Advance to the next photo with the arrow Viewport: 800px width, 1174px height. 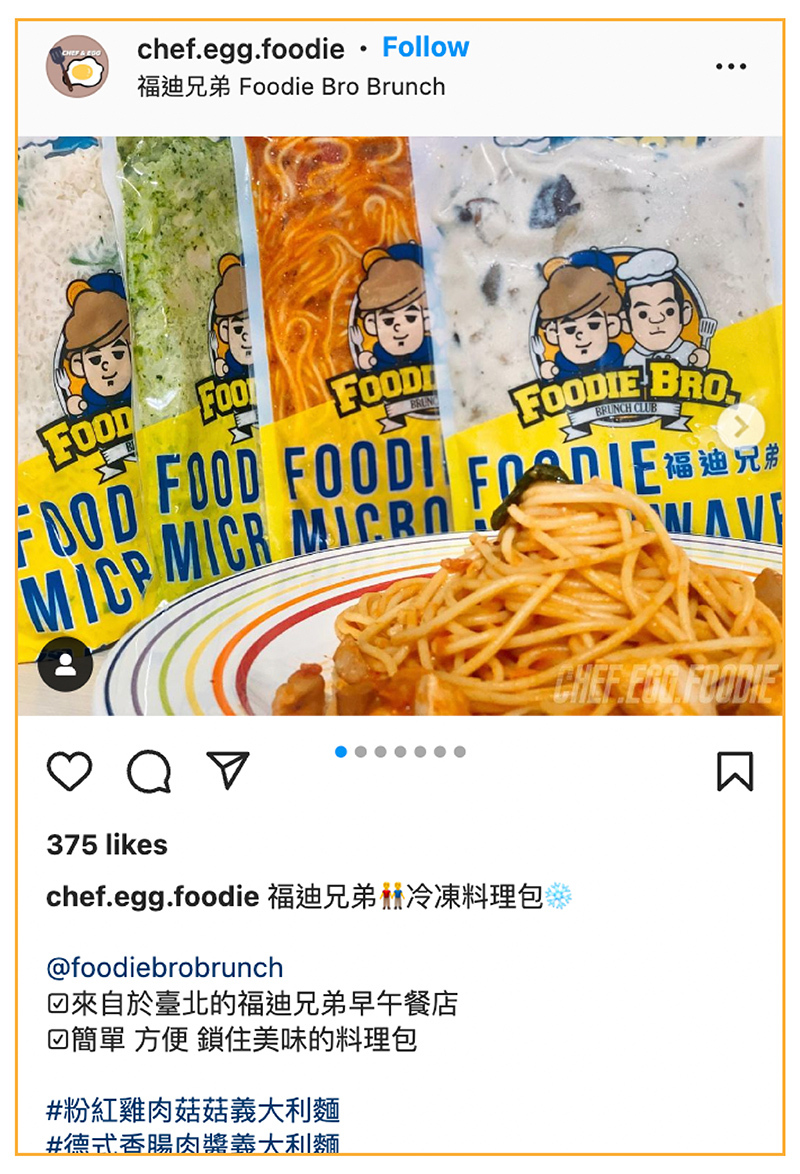[x=741, y=426]
